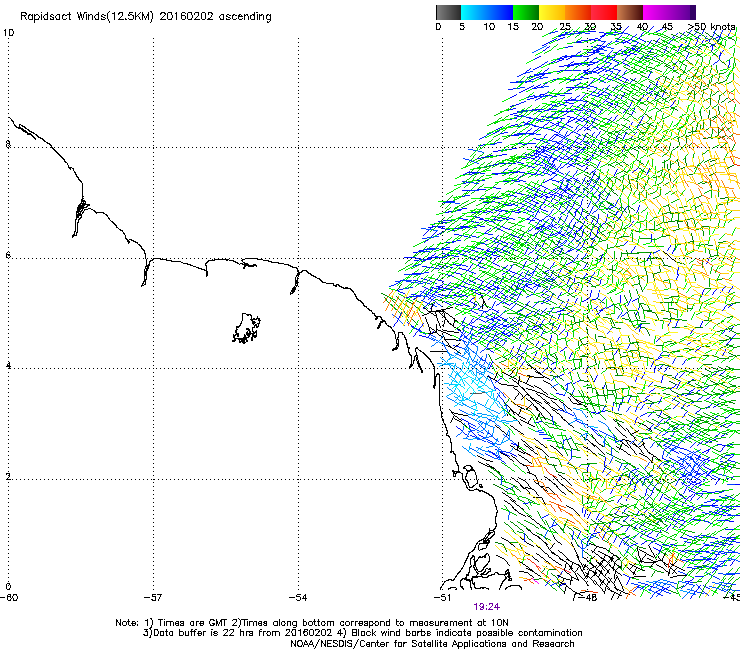Click the legend tick label '10' under blue band
The image size is (740, 650).
(x=489, y=26)
